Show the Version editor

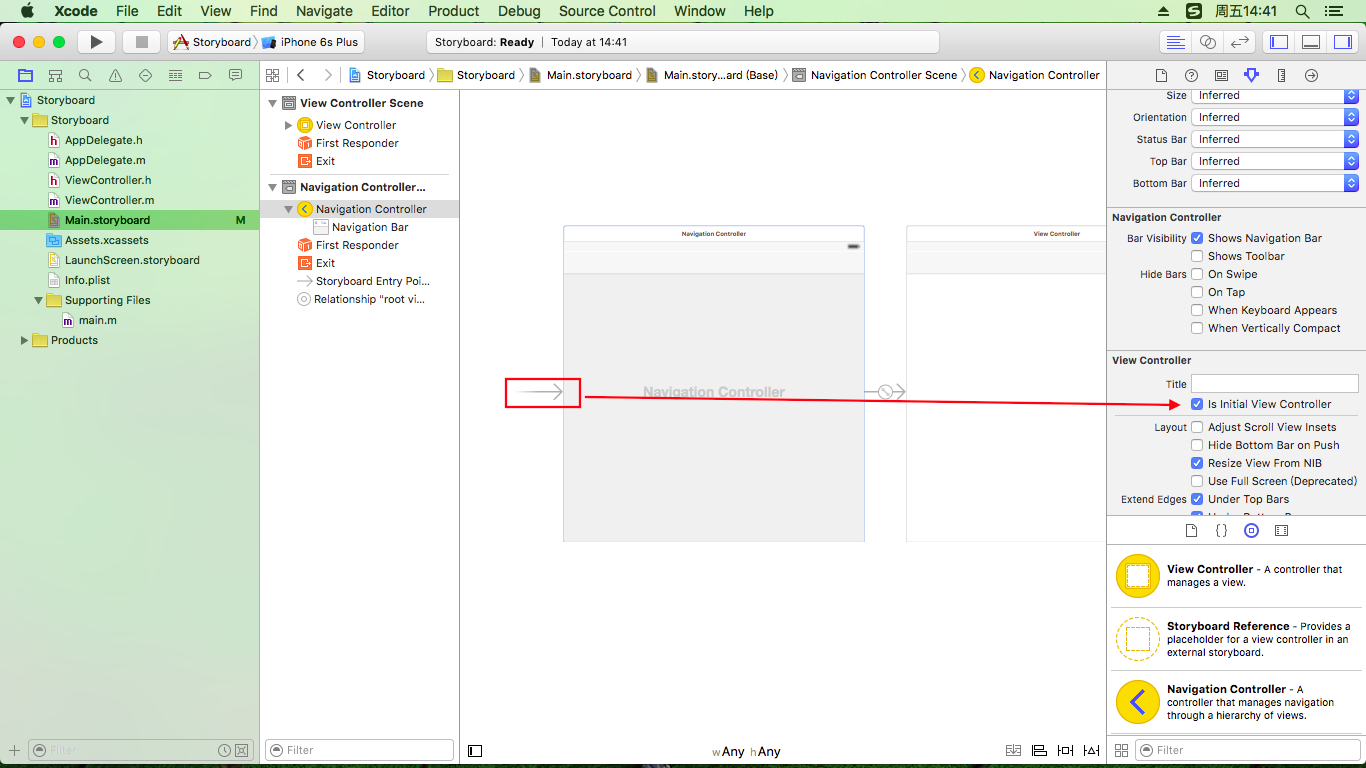1238,42
